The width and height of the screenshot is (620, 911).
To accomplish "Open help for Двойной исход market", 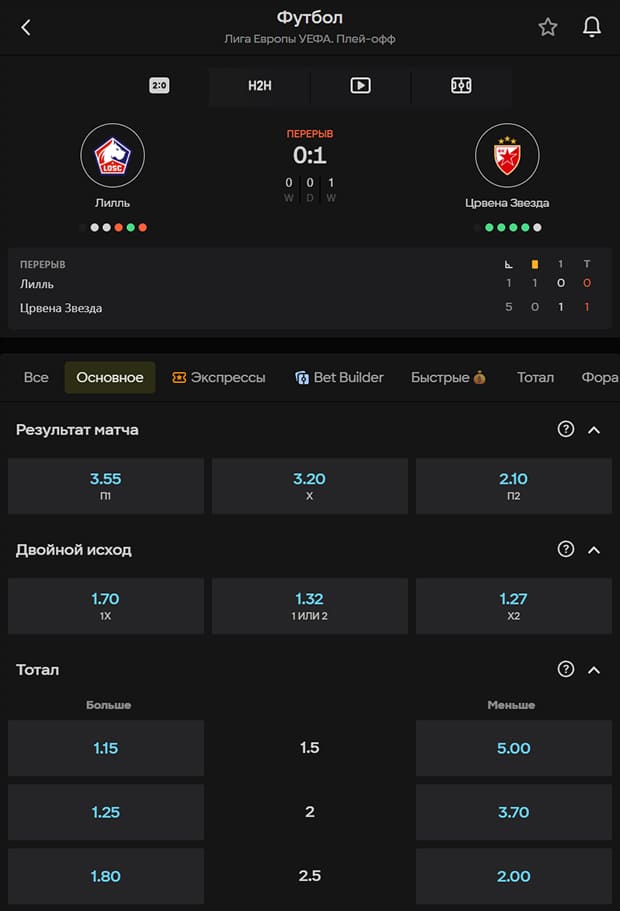I will [x=565, y=549].
